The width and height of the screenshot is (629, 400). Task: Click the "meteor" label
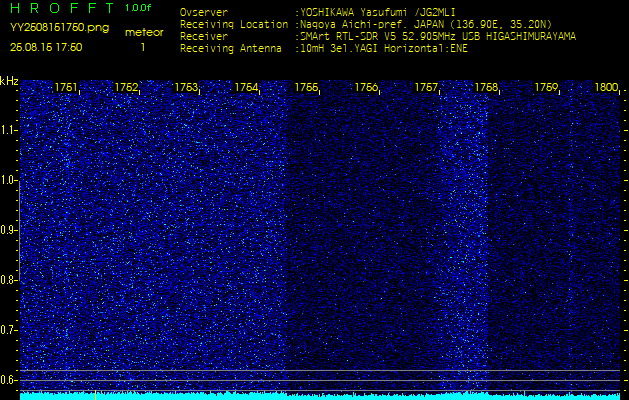point(144,33)
